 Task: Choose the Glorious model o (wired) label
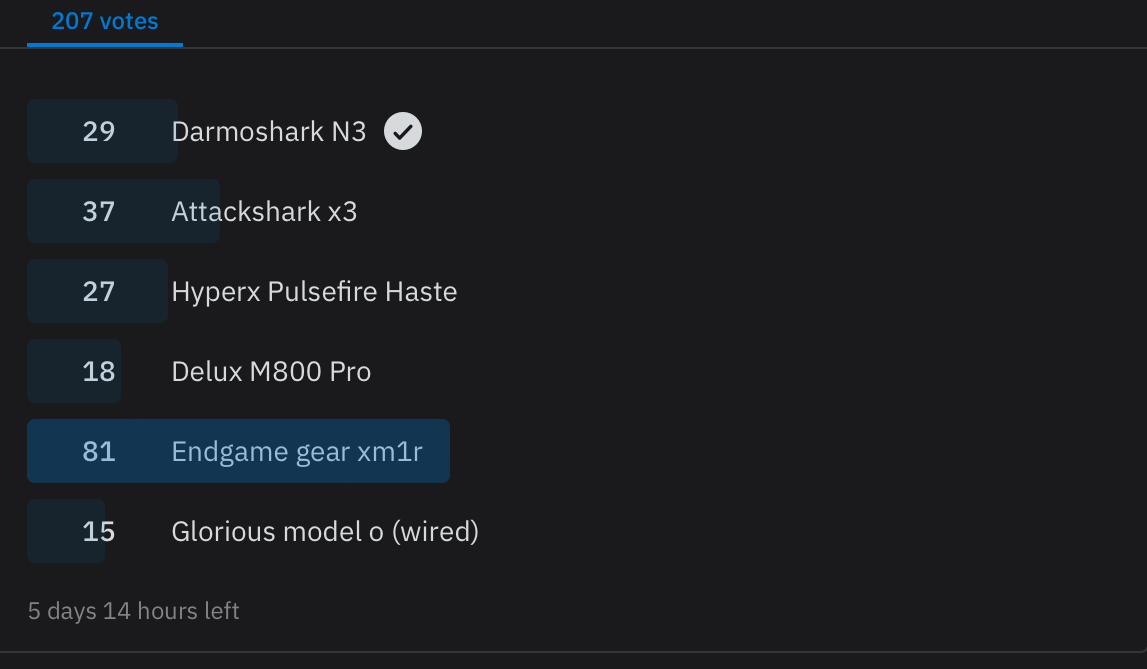pyautogui.click(x=325, y=531)
